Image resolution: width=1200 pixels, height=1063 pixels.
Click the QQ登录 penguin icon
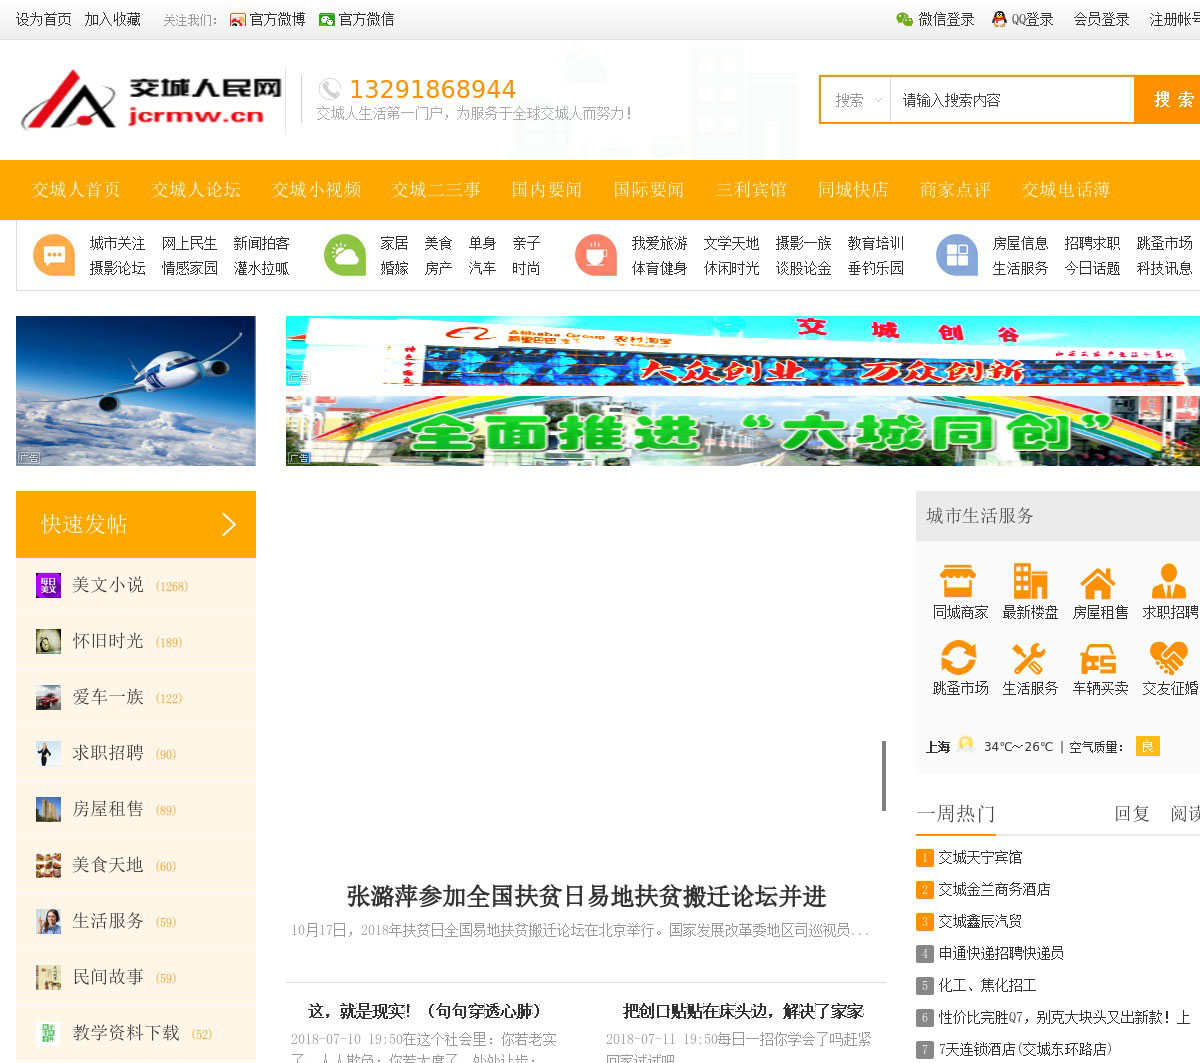999,19
